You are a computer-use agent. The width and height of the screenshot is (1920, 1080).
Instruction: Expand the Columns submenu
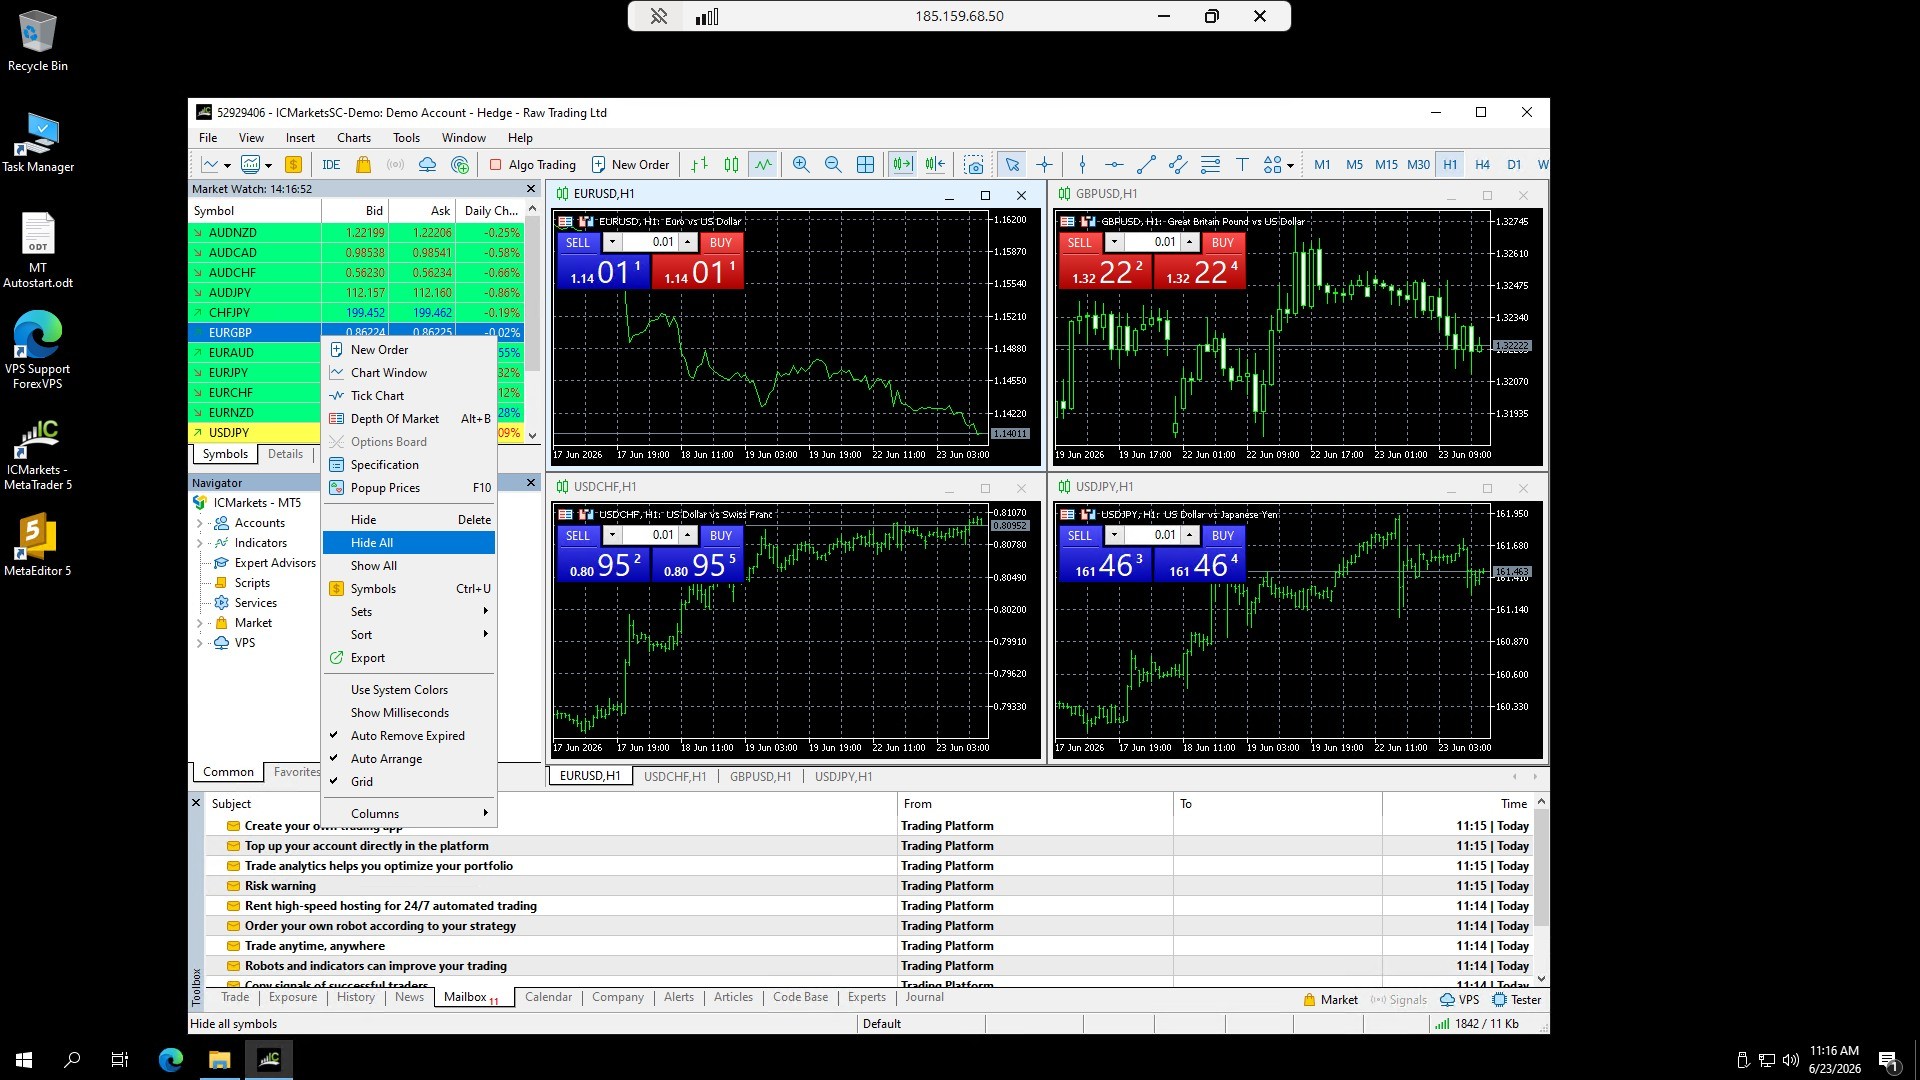tap(409, 814)
